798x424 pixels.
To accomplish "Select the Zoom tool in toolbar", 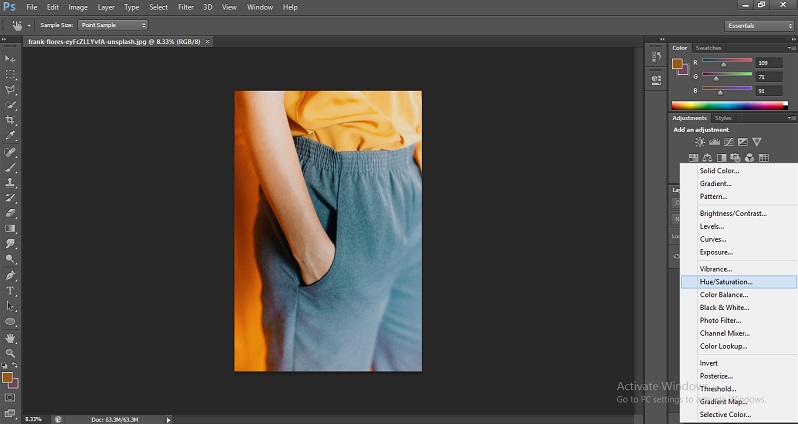I will tap(11, 353).
